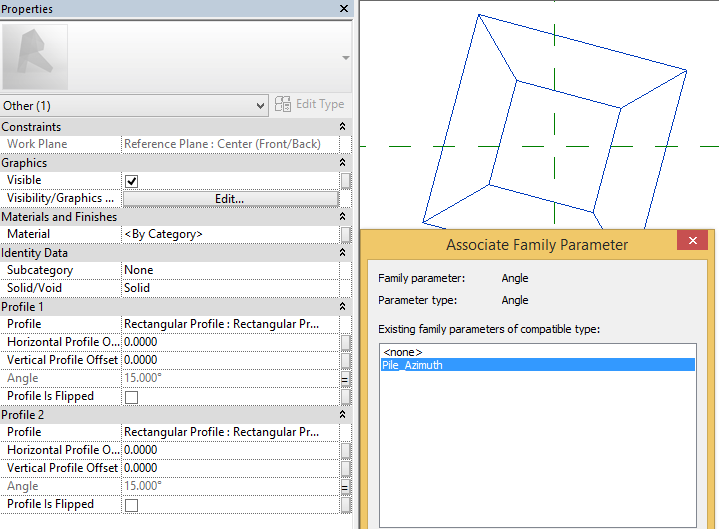Click Profile 2 Horizontal Profile Offset value
Screen dimensions: 719x529
(230, 450)
